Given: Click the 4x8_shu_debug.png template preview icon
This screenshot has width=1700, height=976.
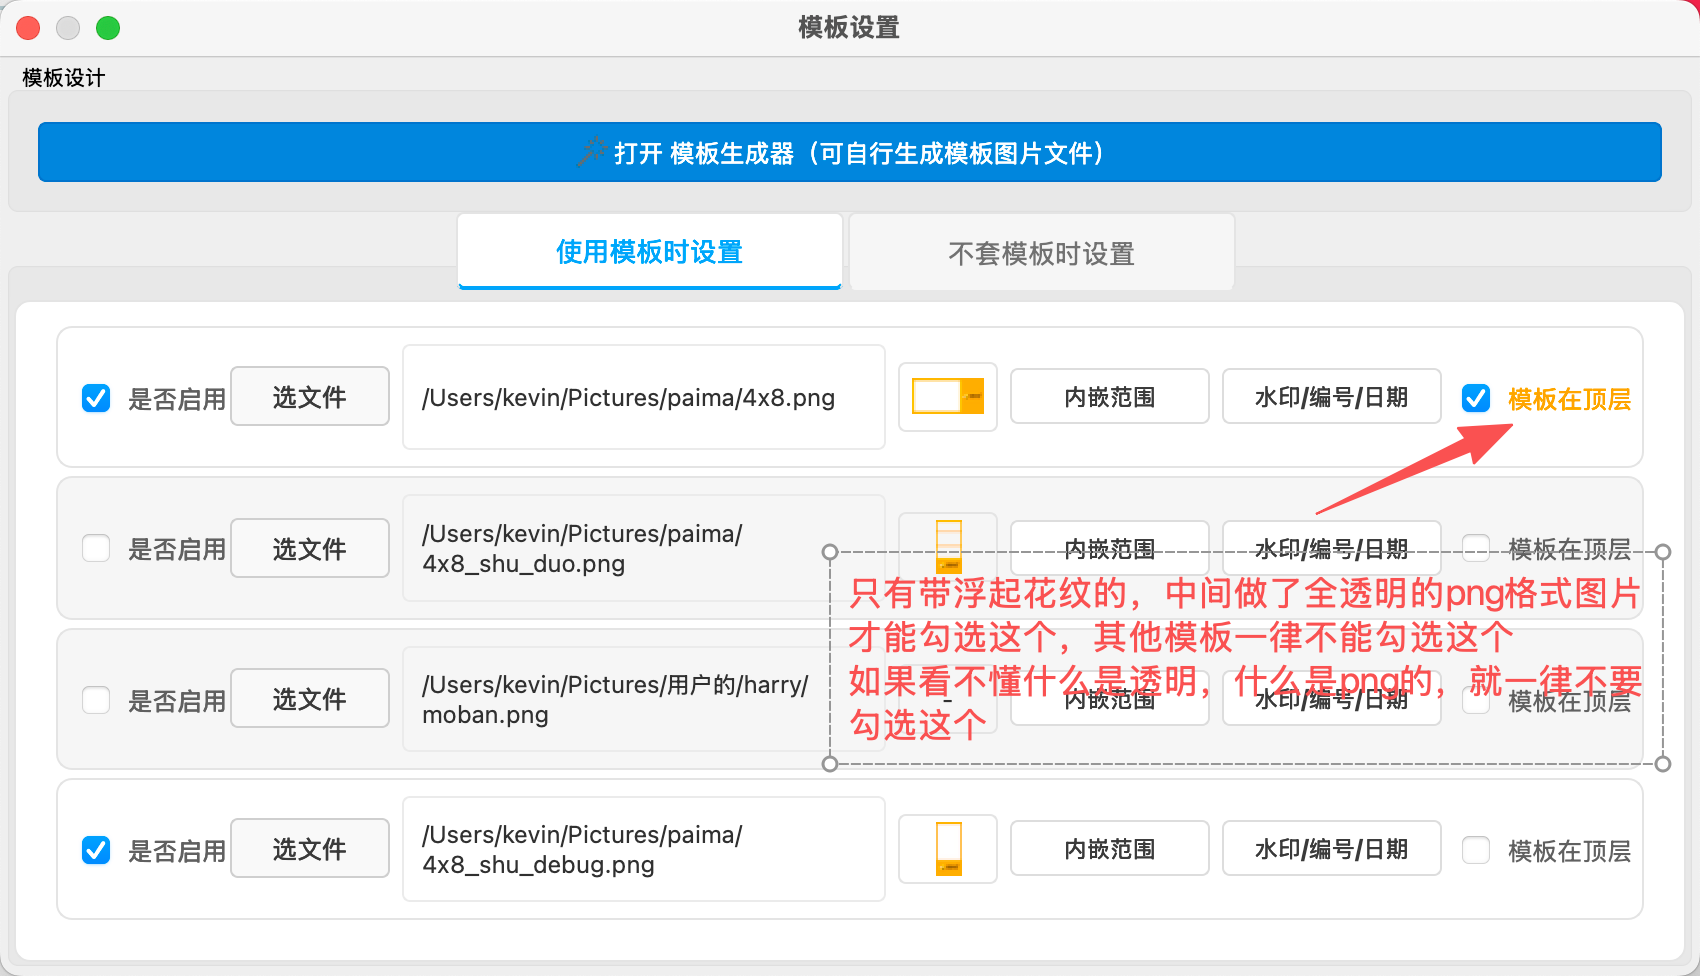Looking at the screenshot, I should tap(947, 849).
